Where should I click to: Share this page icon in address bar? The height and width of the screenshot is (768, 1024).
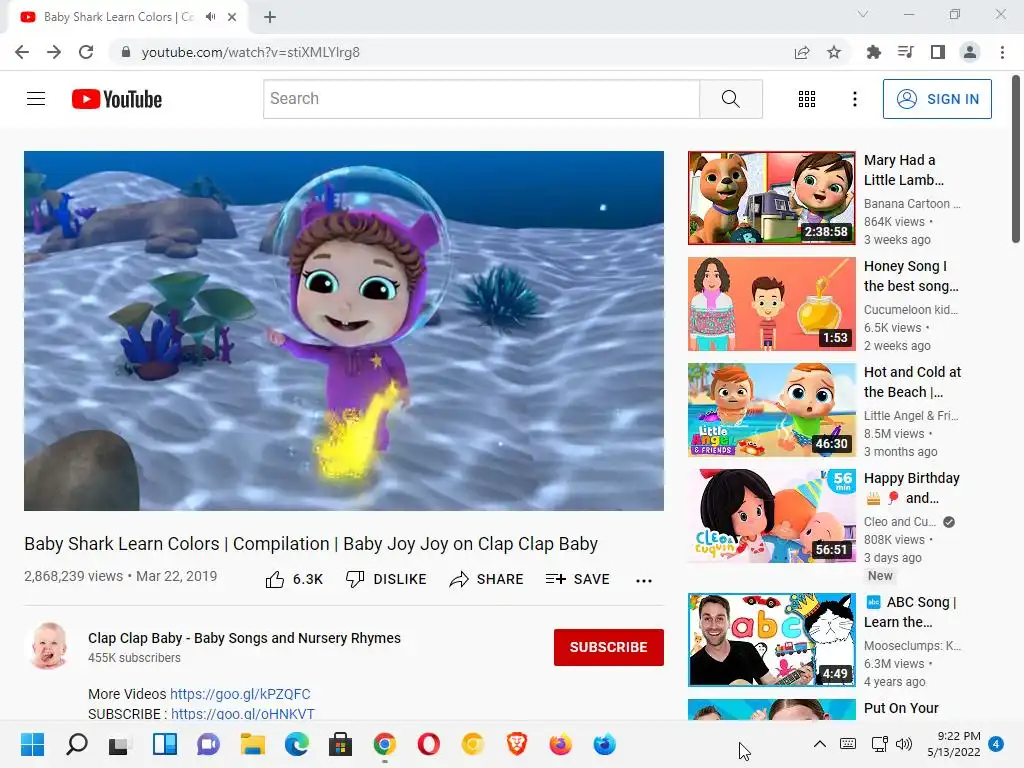802,52
